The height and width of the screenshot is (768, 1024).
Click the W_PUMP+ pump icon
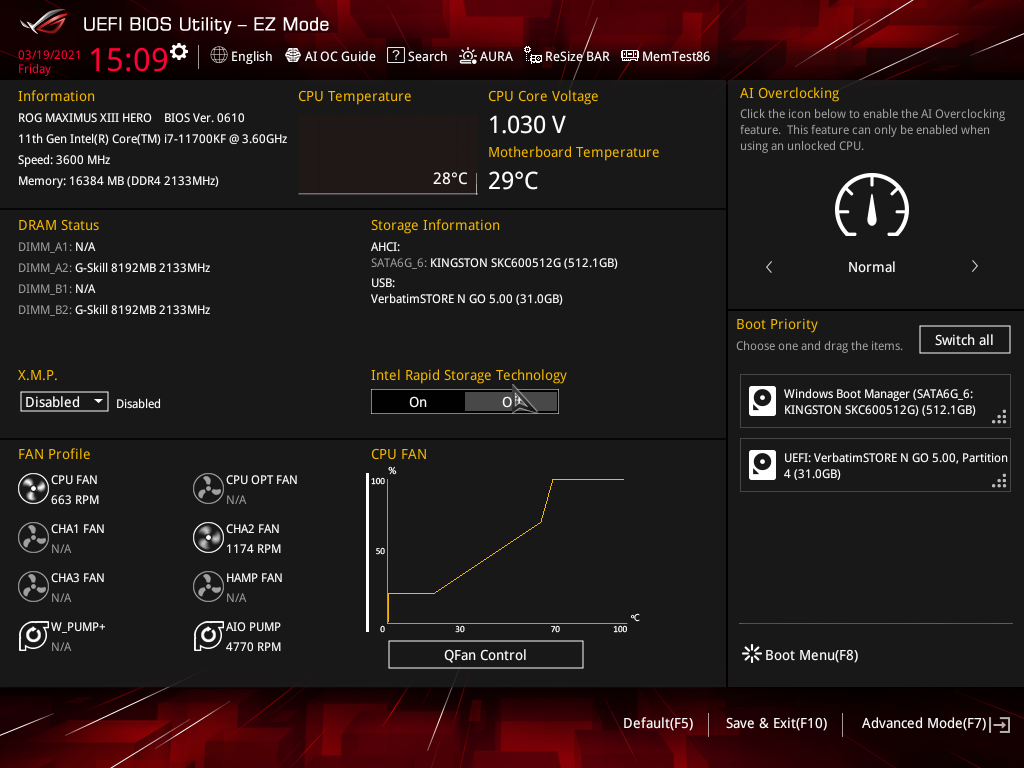coord(33,635)
